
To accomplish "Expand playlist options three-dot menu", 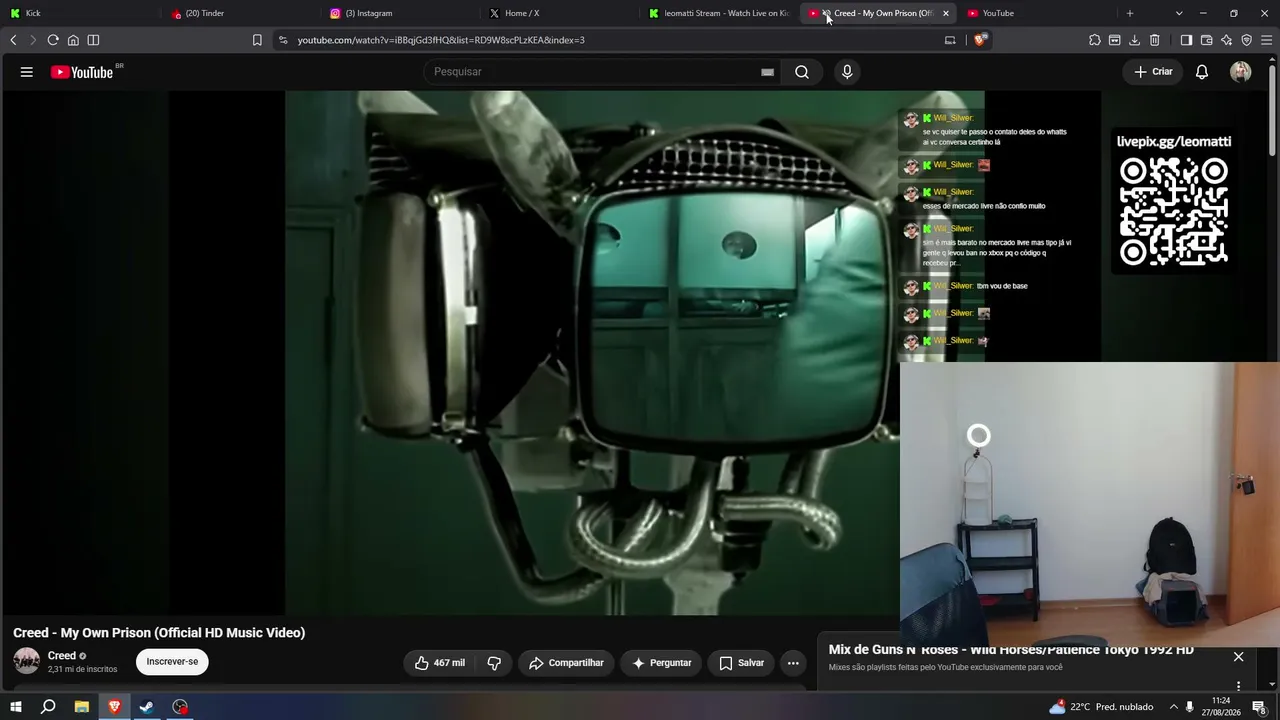I will point(1238,686).
